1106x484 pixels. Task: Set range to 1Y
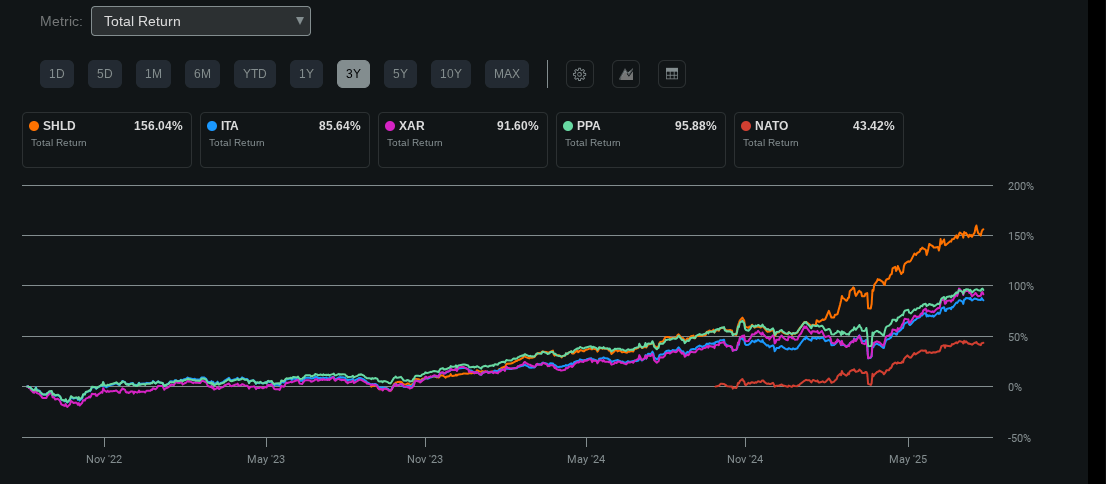pyautogui.click(x=307, y=74)
